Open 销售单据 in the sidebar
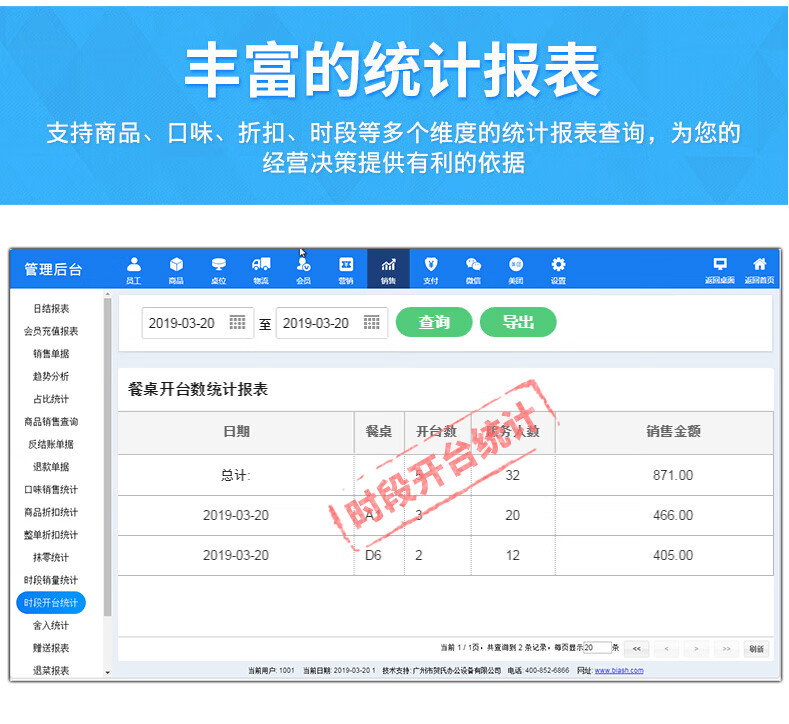789x724 pixels. click(x=51, y=354)
